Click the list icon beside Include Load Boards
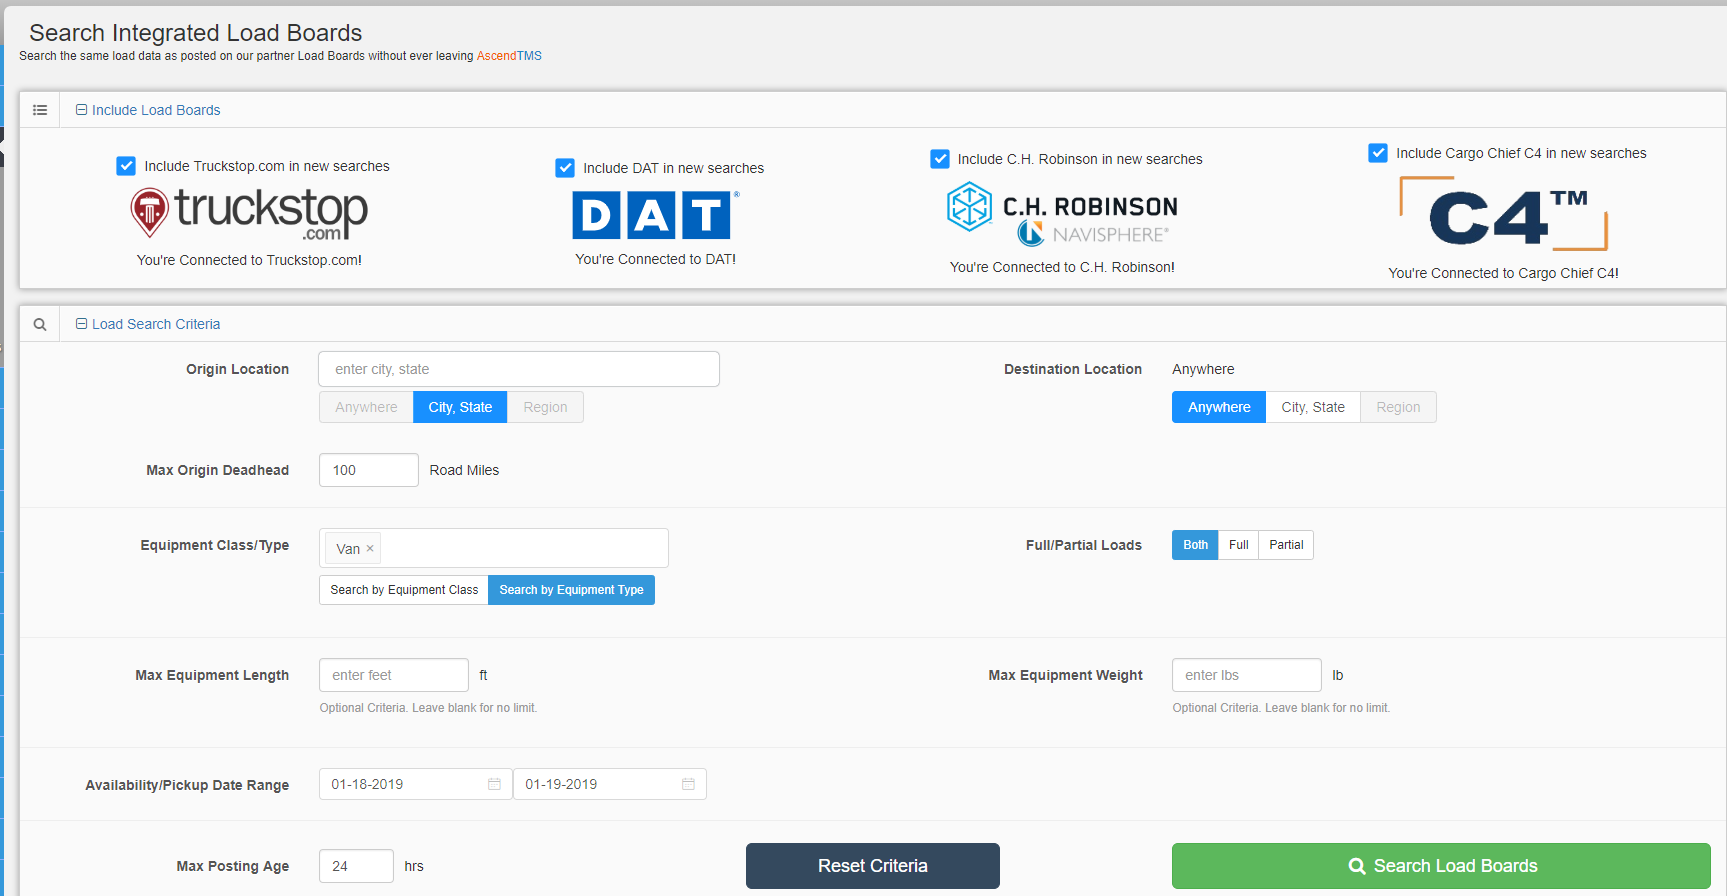The image size is (1727, 896). [40, 110]
